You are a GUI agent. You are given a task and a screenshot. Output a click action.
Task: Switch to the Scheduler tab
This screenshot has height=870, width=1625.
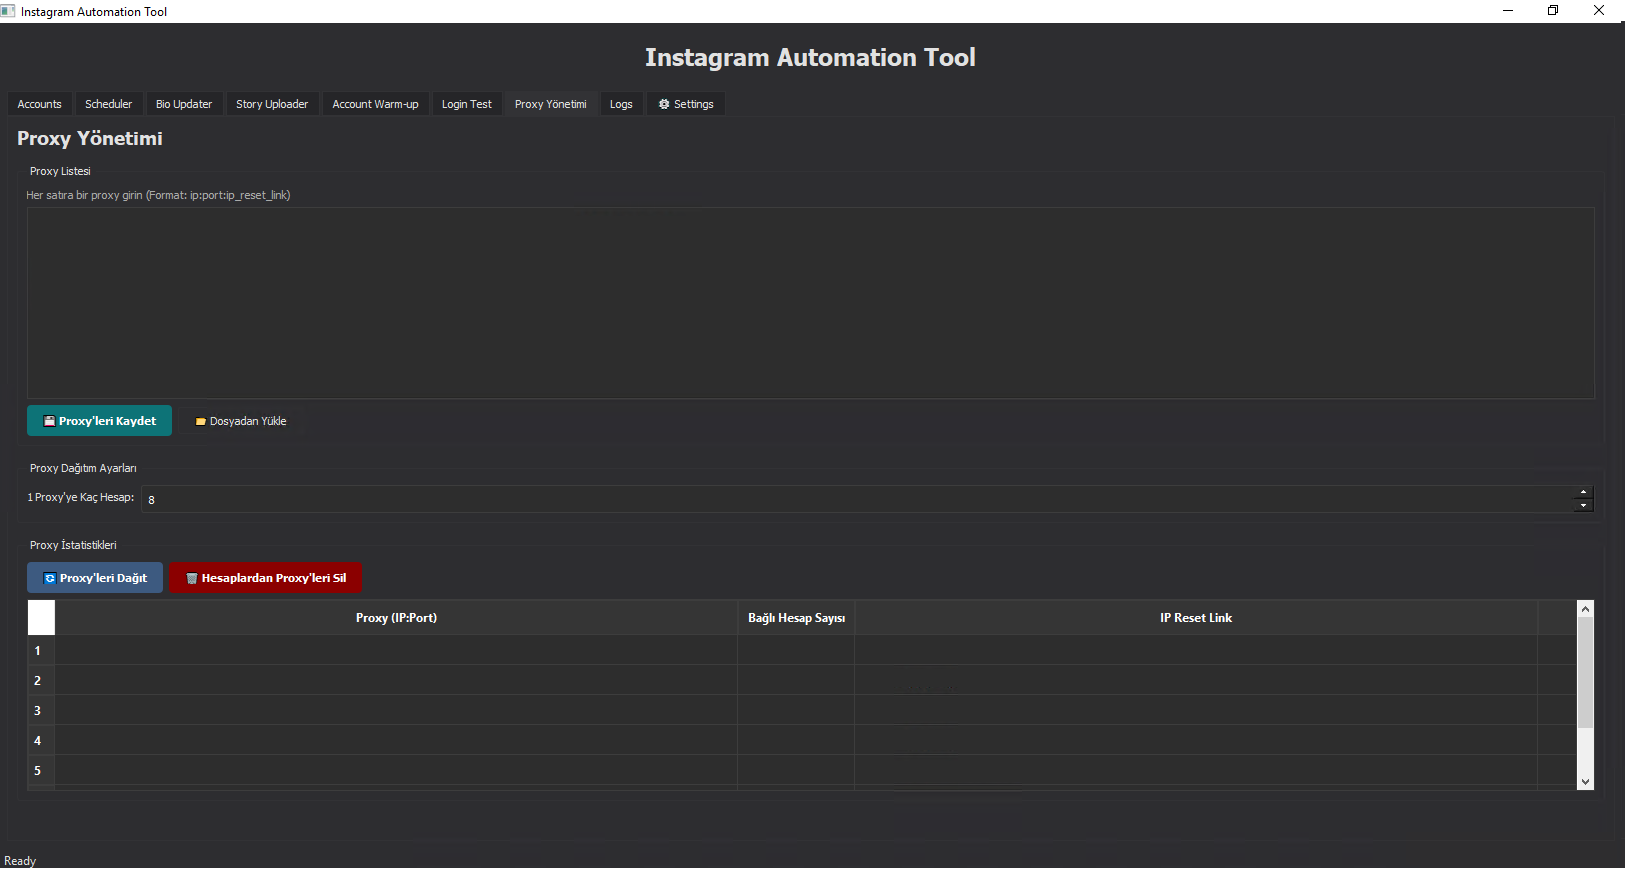(x=108, y=104)
